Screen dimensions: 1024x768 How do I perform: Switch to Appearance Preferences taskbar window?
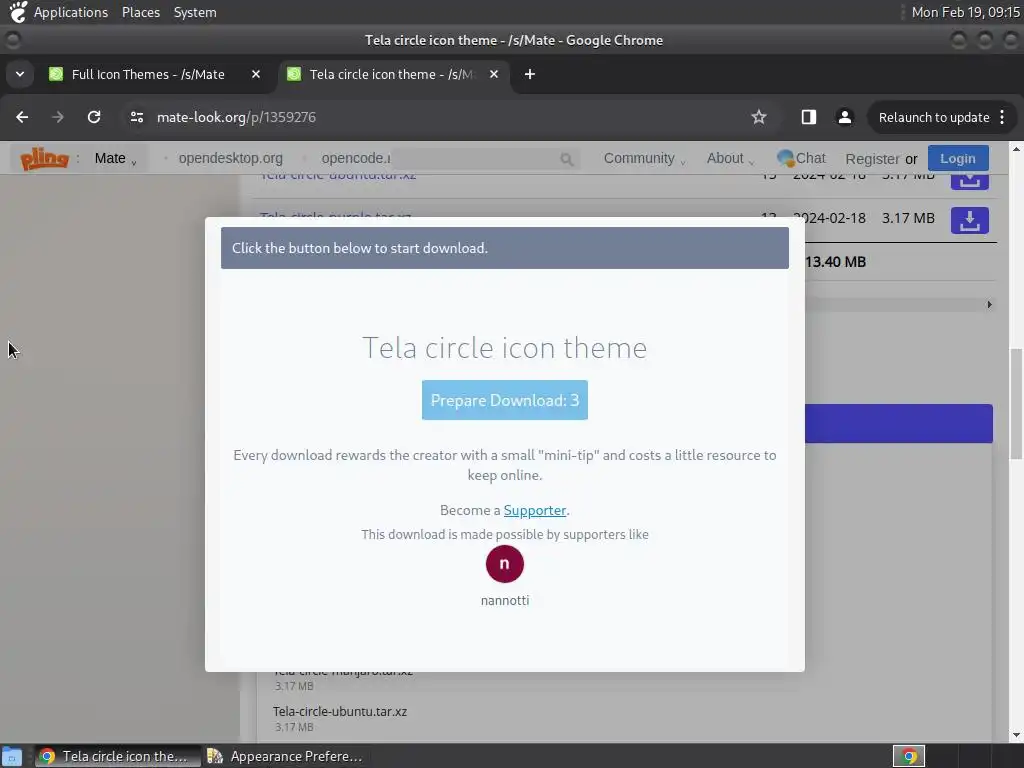click(285, 756)
